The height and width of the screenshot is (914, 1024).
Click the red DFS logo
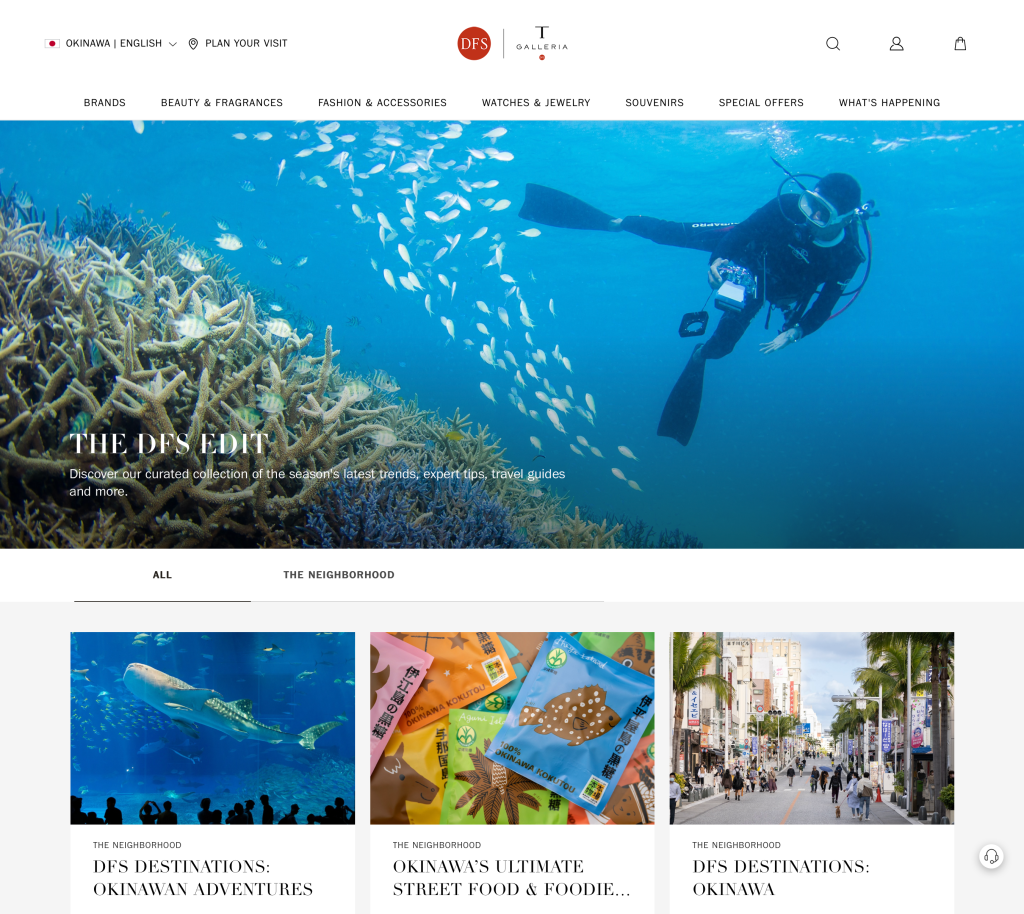pyautogui.click(x=474, y=44)
